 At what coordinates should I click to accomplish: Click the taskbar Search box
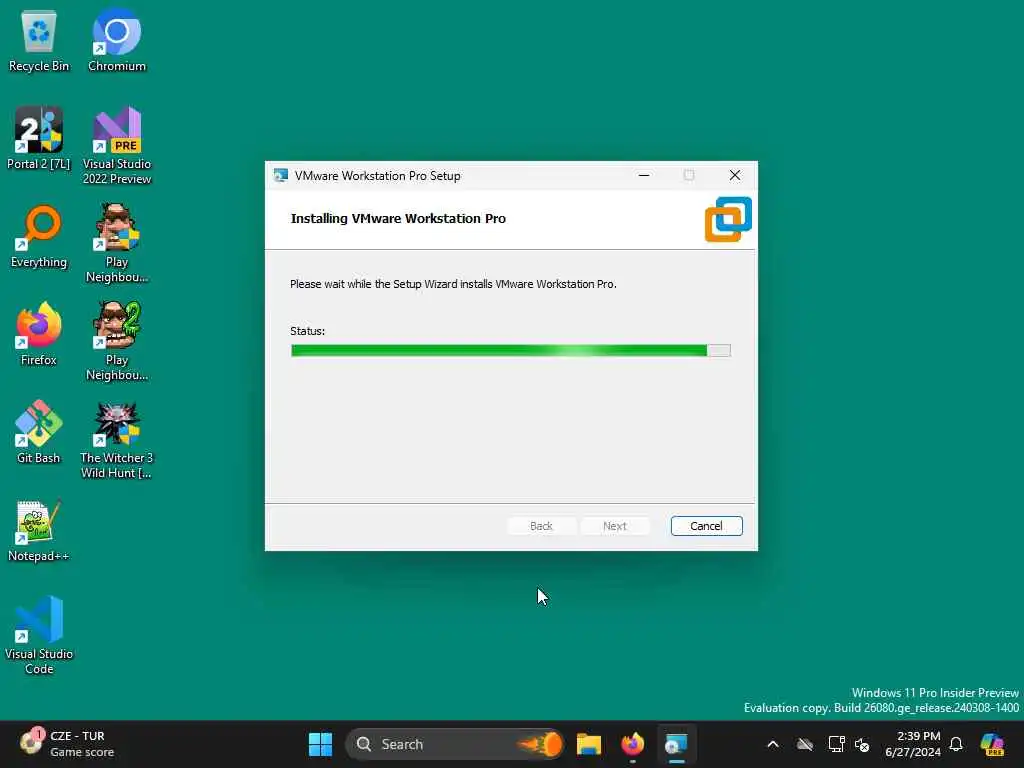click(455, 744)
